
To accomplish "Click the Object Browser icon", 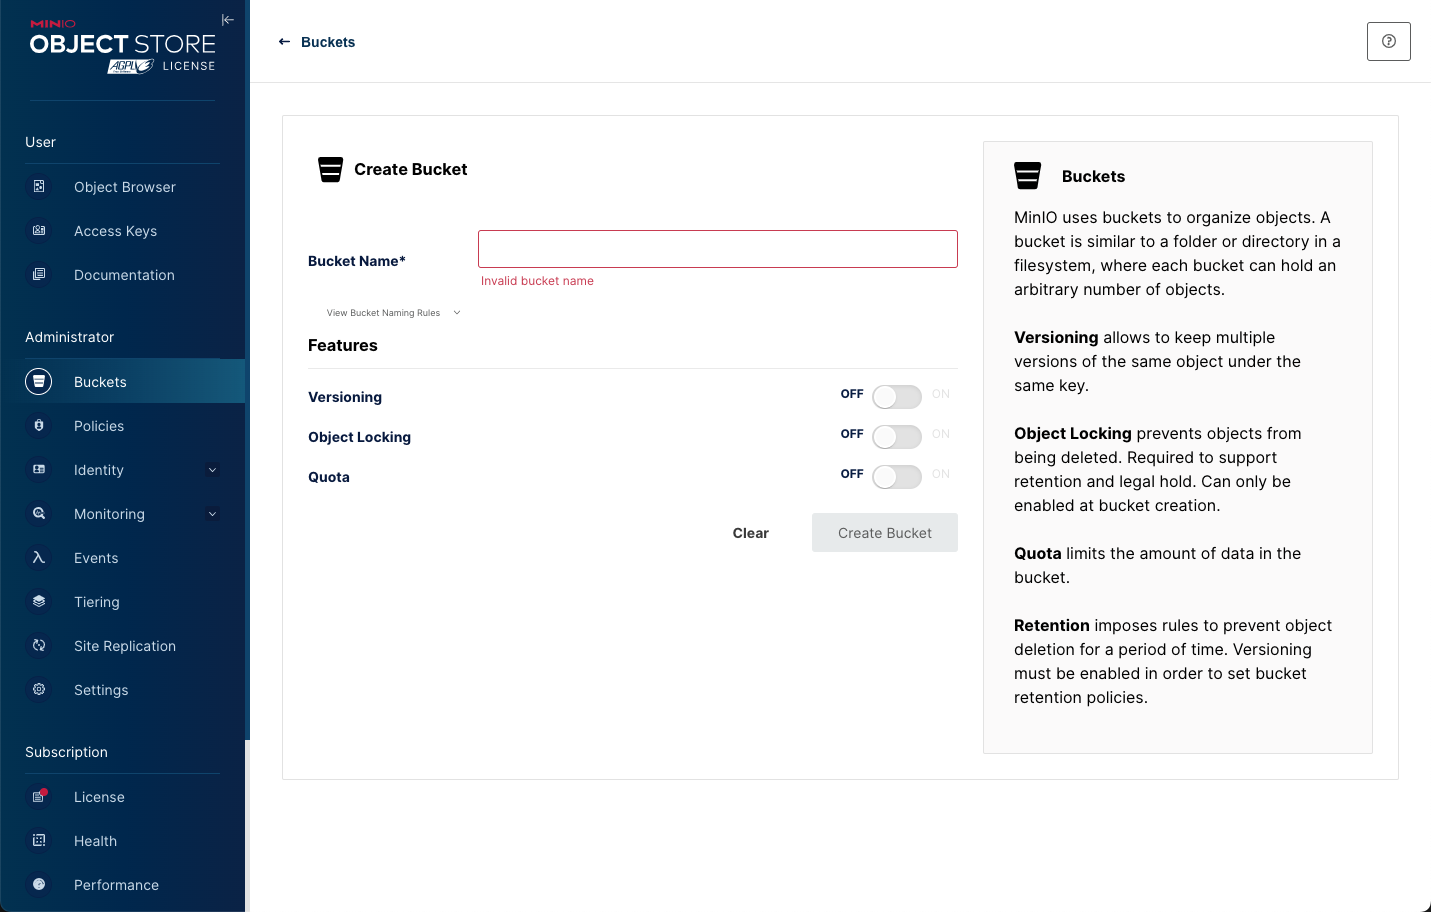I will (39, 186).
